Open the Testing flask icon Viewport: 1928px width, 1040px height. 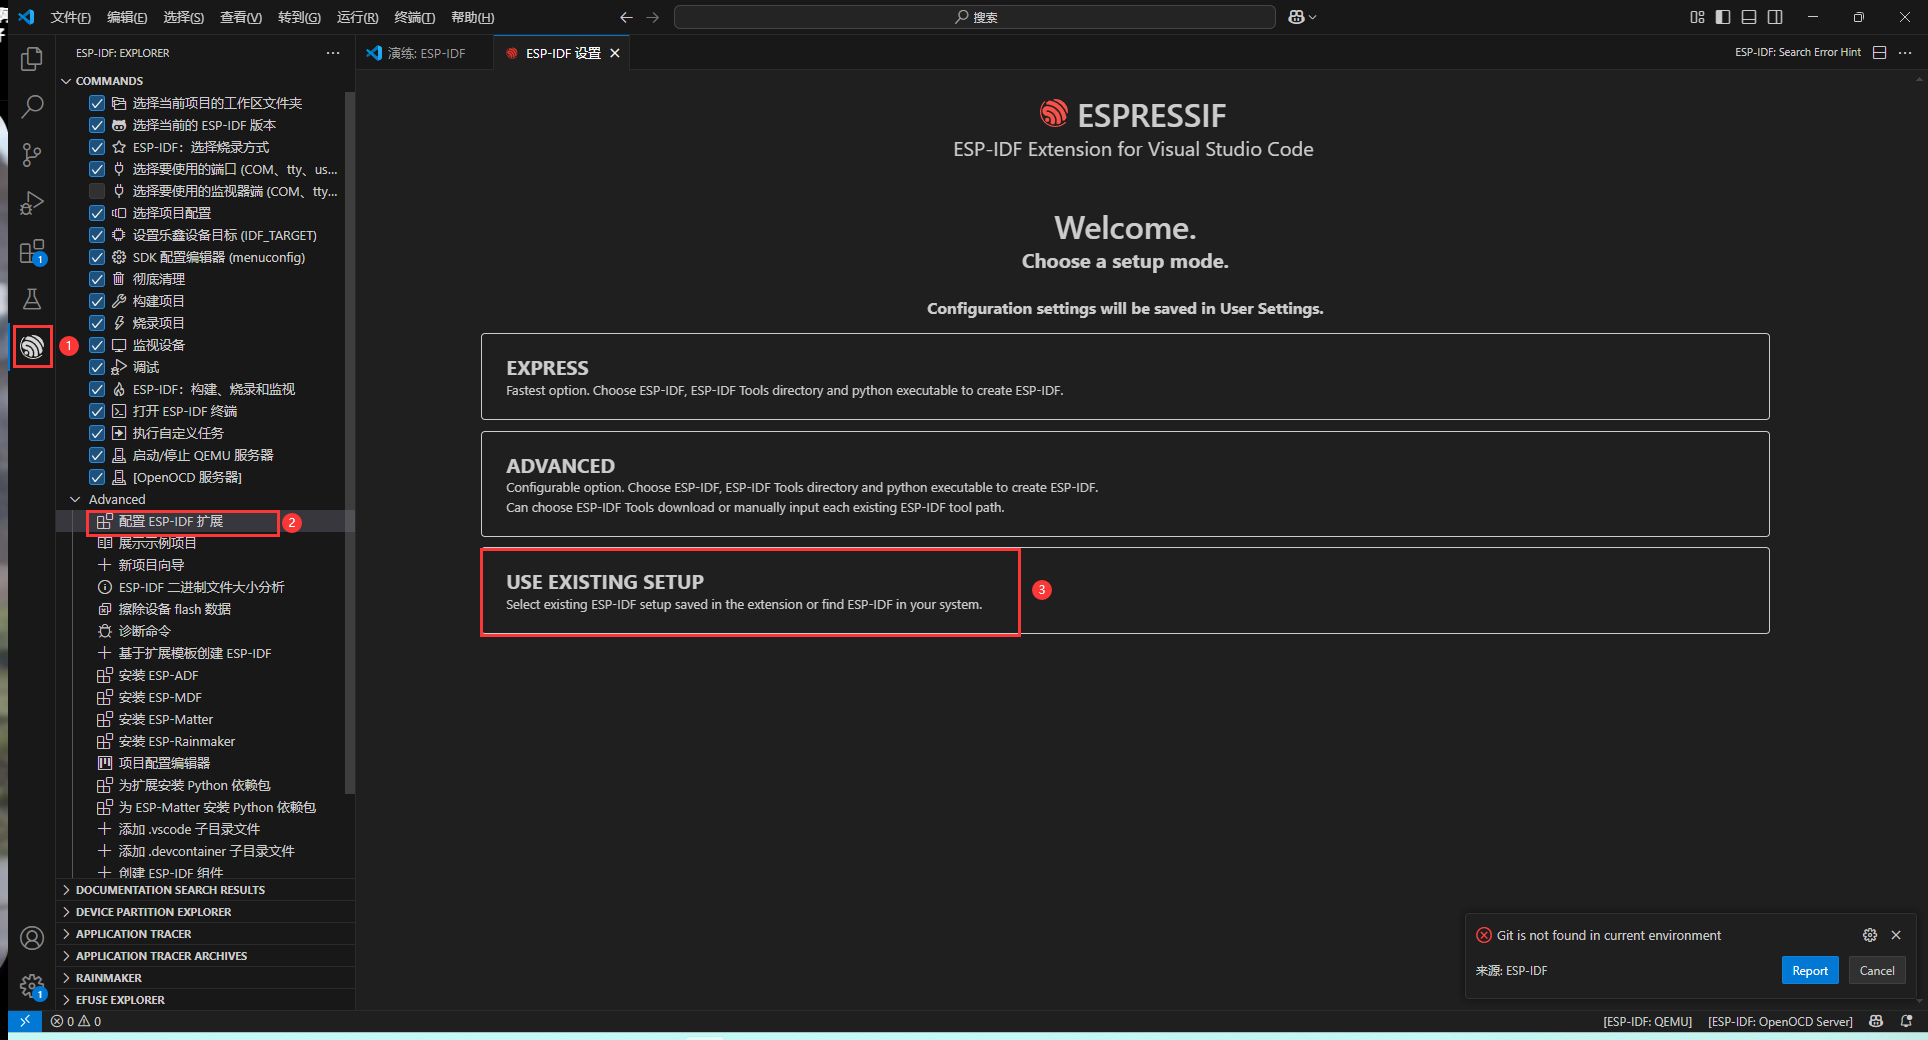coord(32,299)
